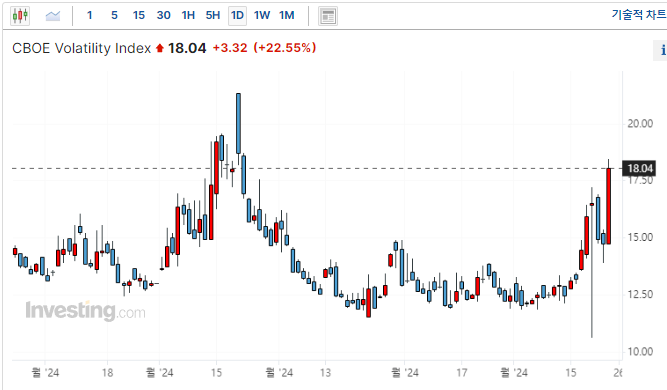Click the latest red candlestick at 18.04
Viewport: 667px width, 390px height.
(609, 206)
